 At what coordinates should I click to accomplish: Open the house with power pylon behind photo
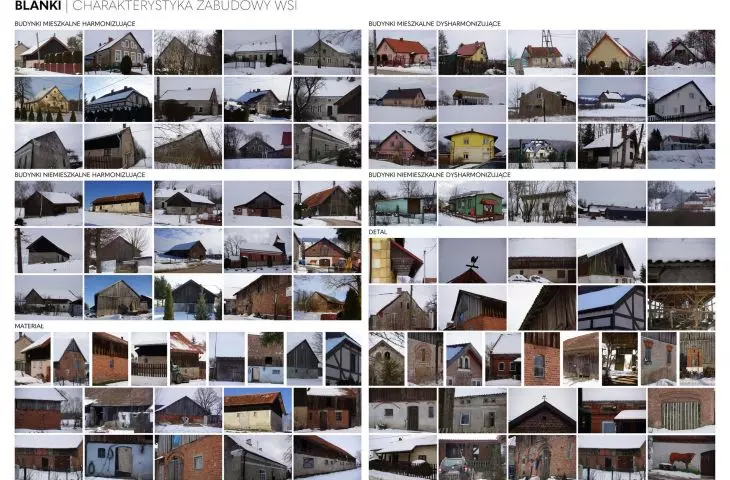[542, 52]
